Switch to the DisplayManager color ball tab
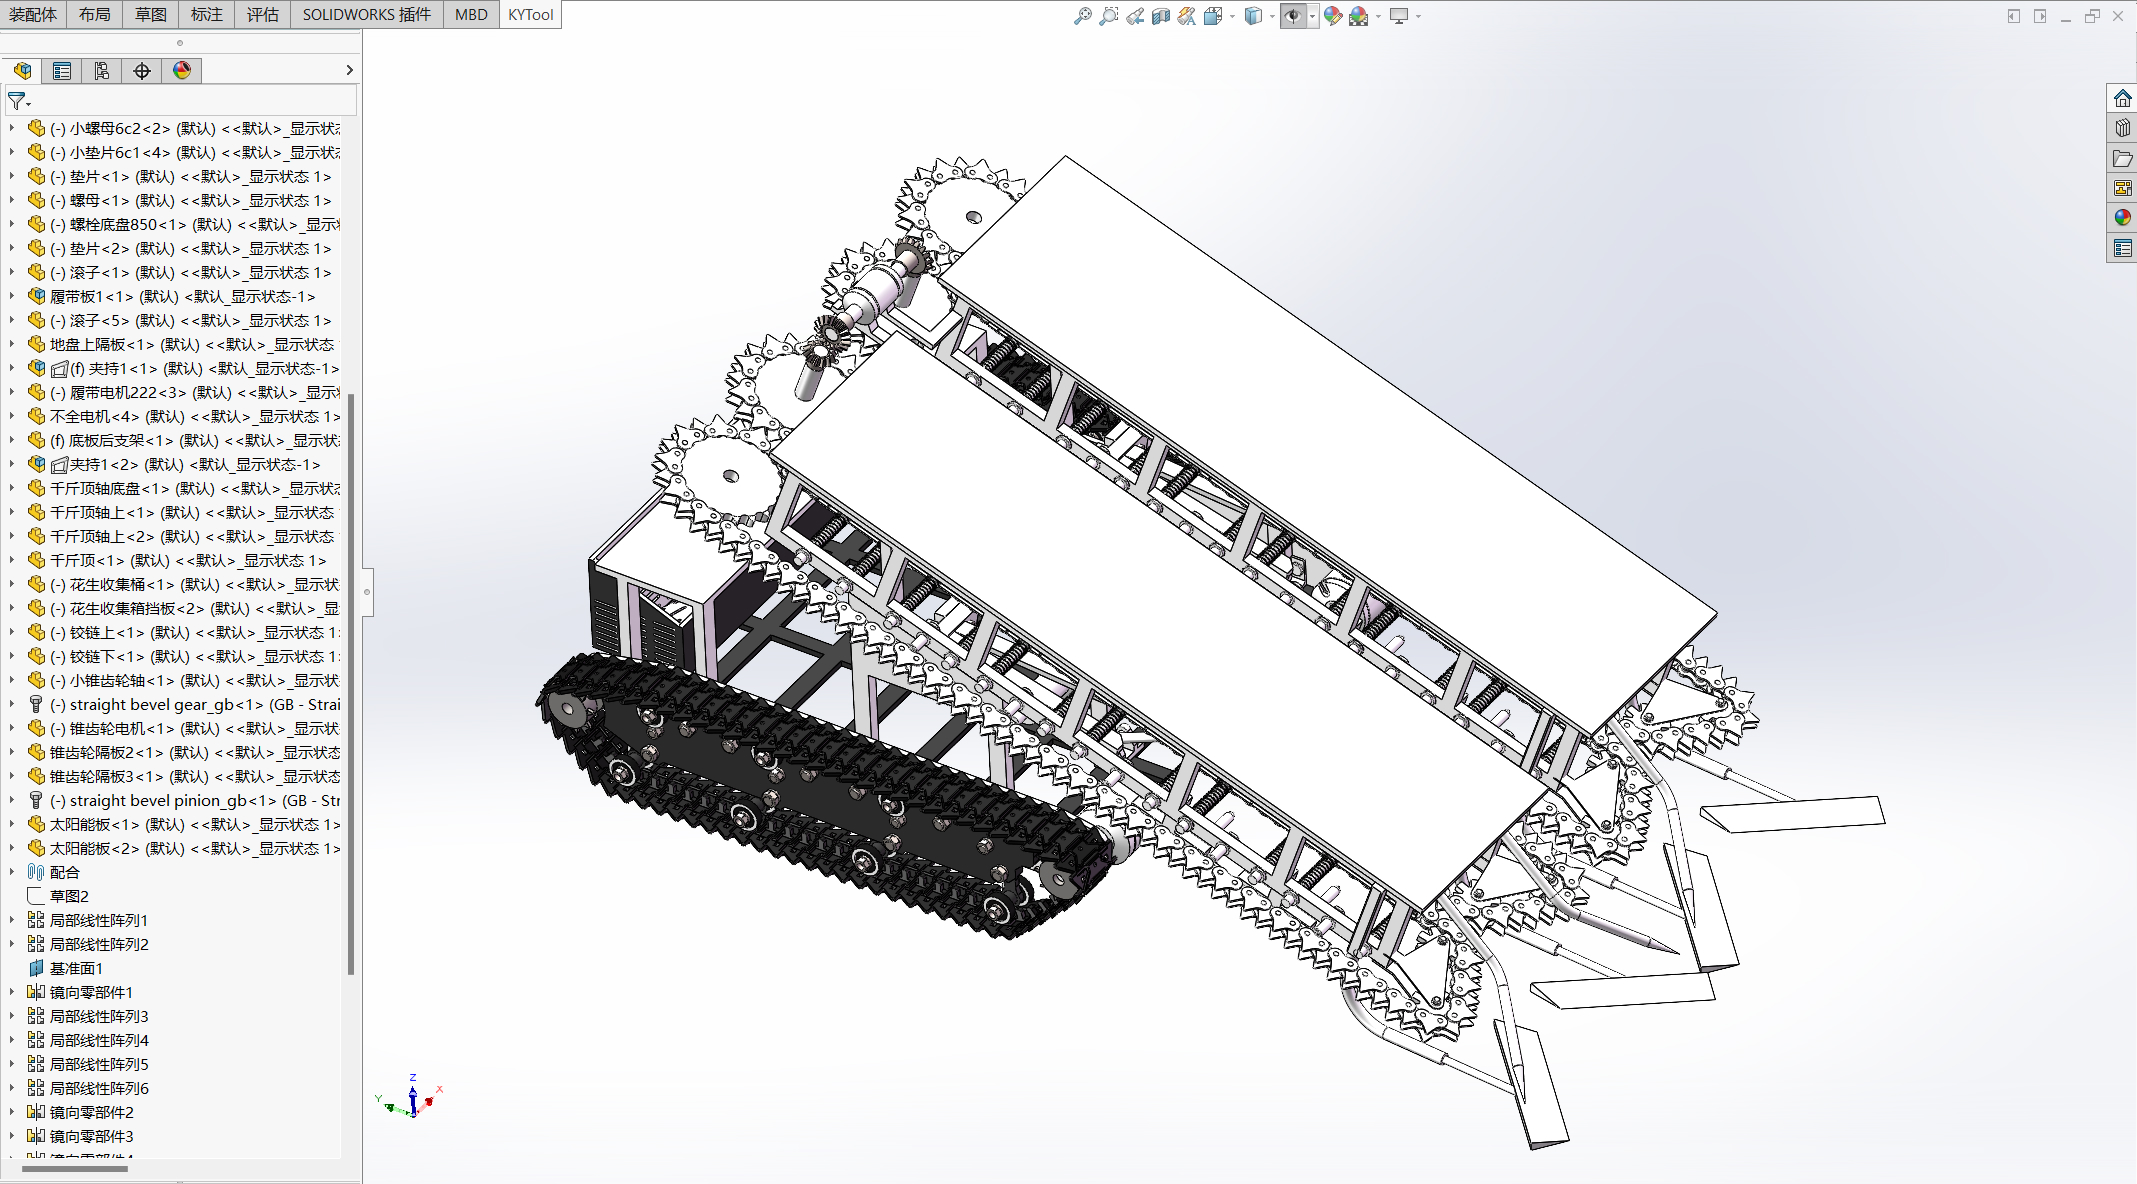 click(x=182, y=70)
